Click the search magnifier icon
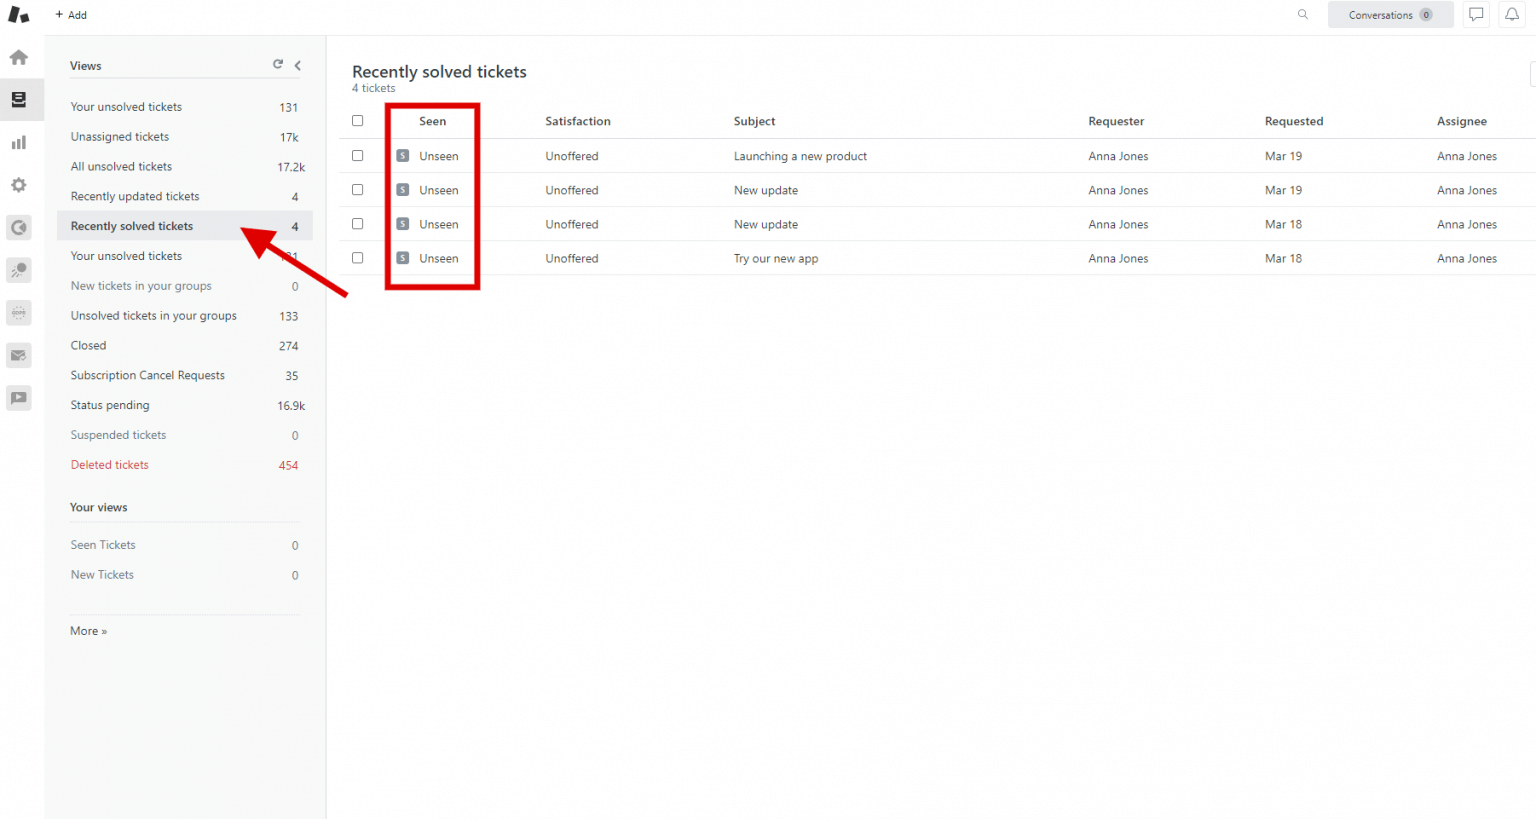The width and height of the screenshot is (1536, 819). pyautogui.click(x=1302, y=14)
